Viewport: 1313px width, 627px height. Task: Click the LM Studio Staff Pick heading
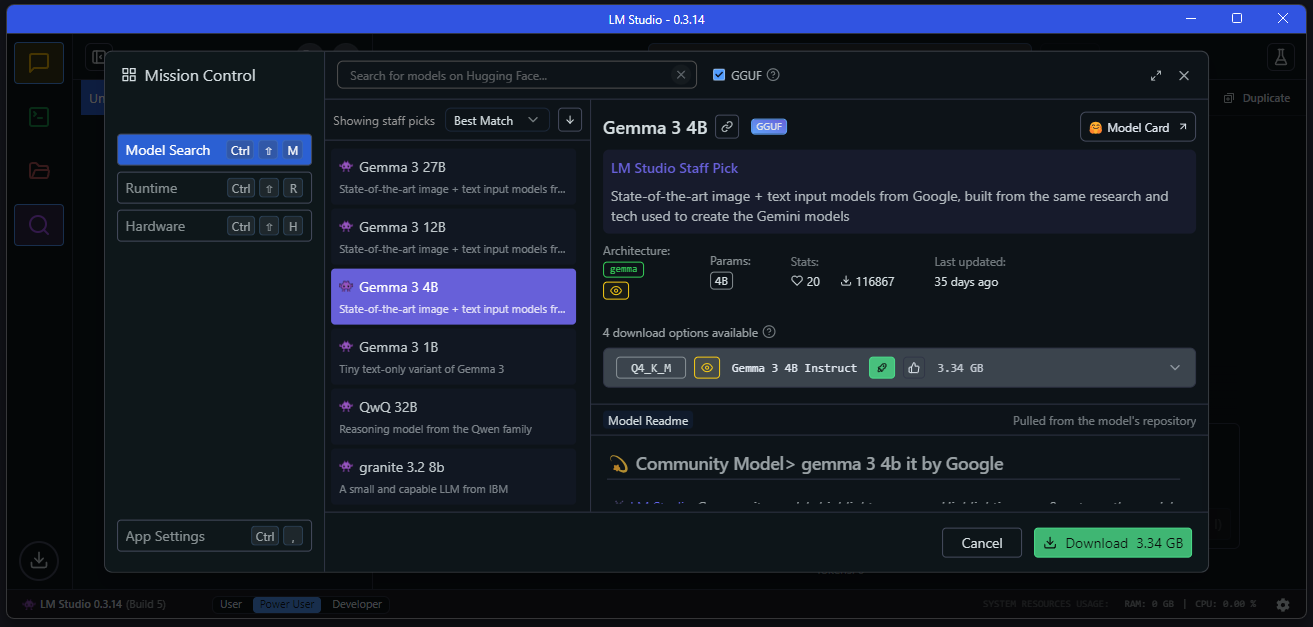(x=675, y=168)
